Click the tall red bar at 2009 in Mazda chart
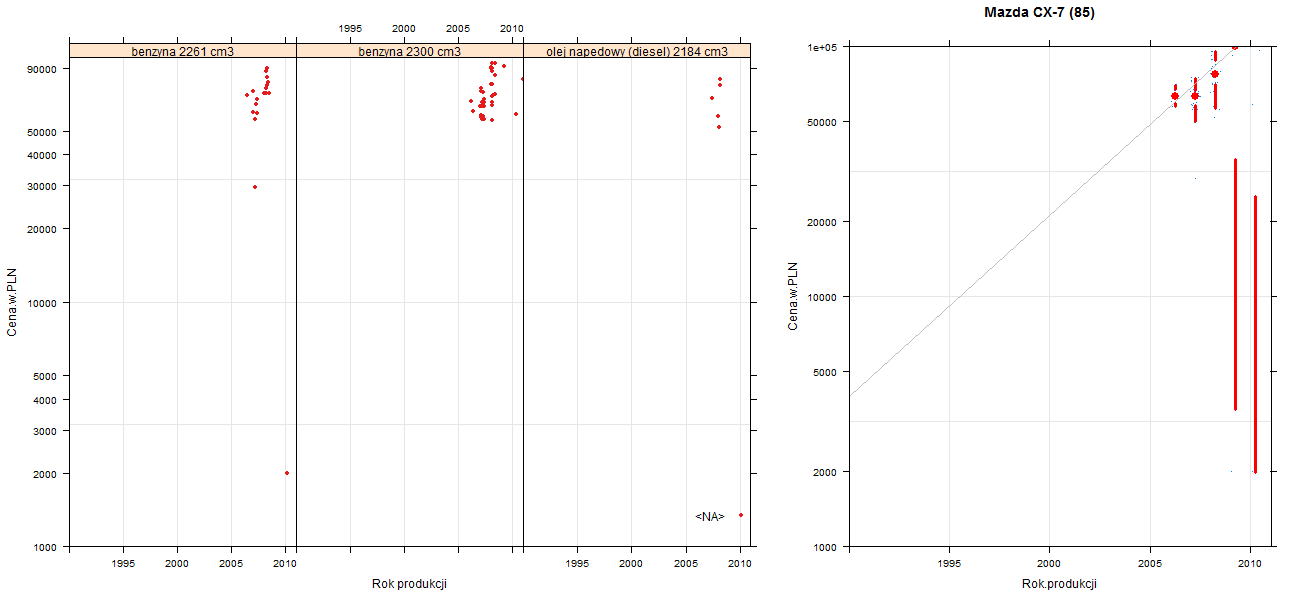 [x=1236, y=284]
